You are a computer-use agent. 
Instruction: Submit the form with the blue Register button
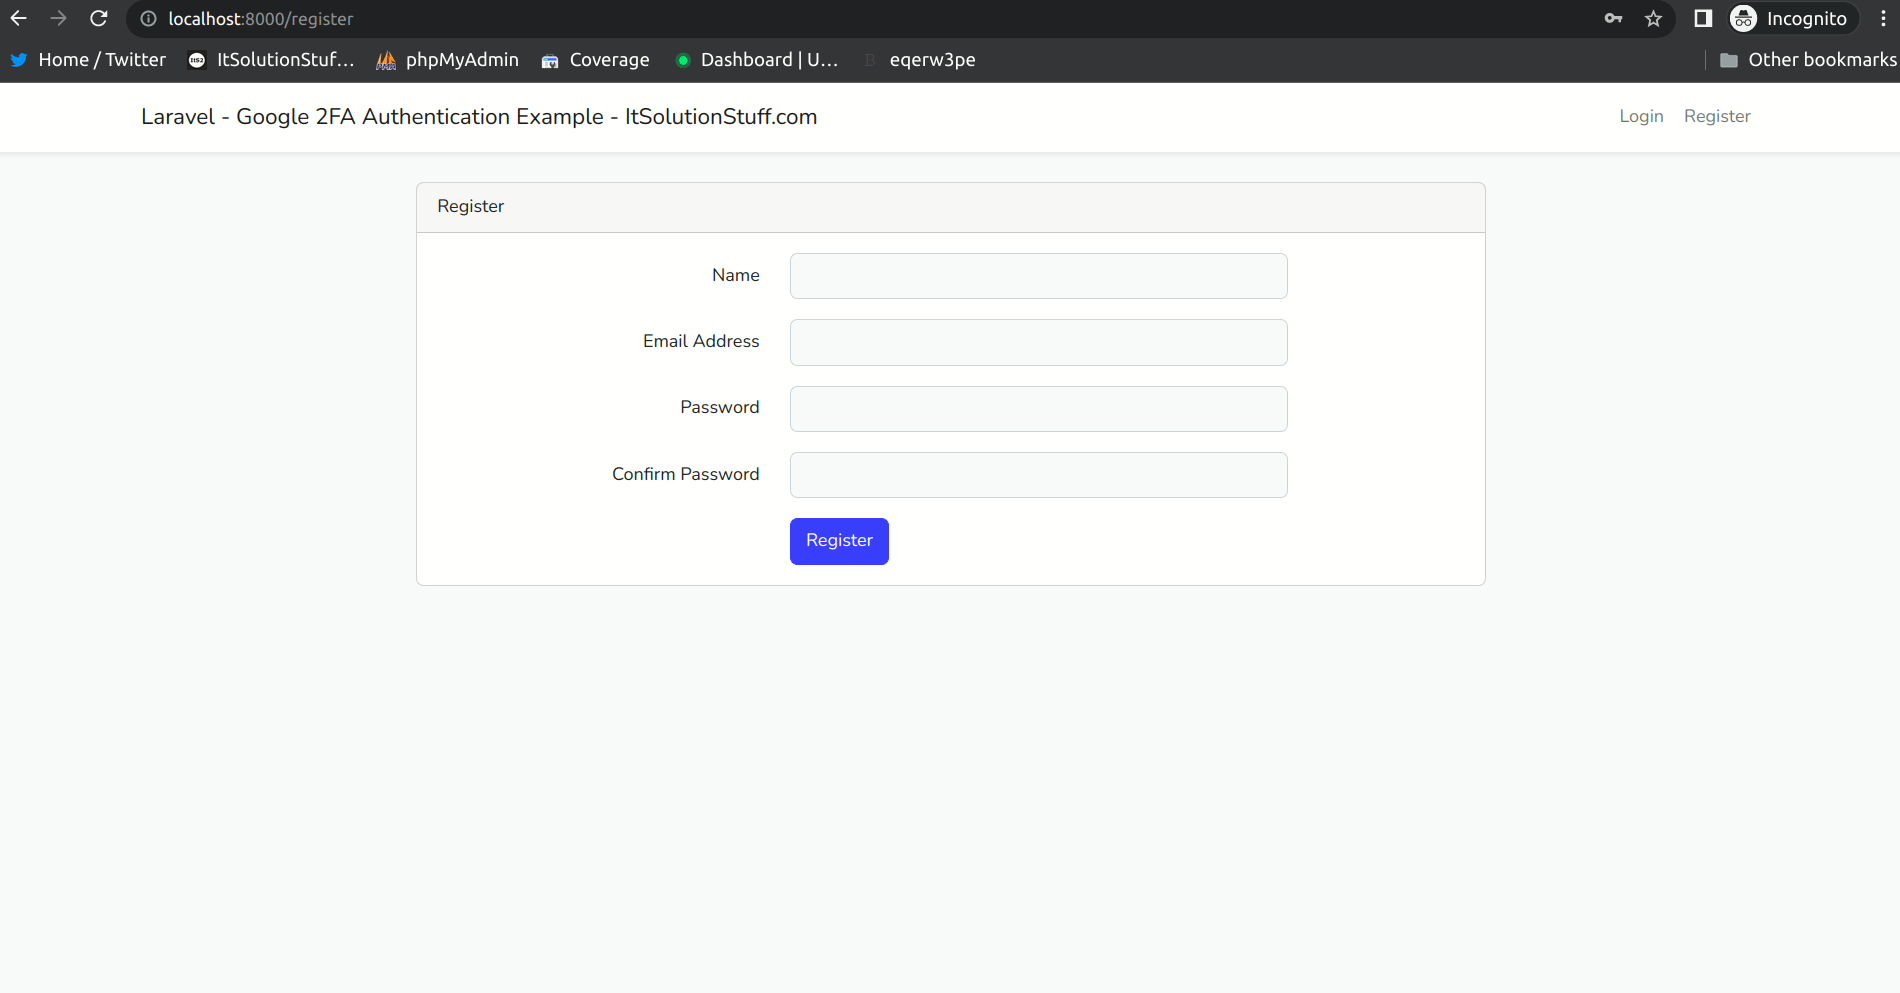tap(839, 541)
